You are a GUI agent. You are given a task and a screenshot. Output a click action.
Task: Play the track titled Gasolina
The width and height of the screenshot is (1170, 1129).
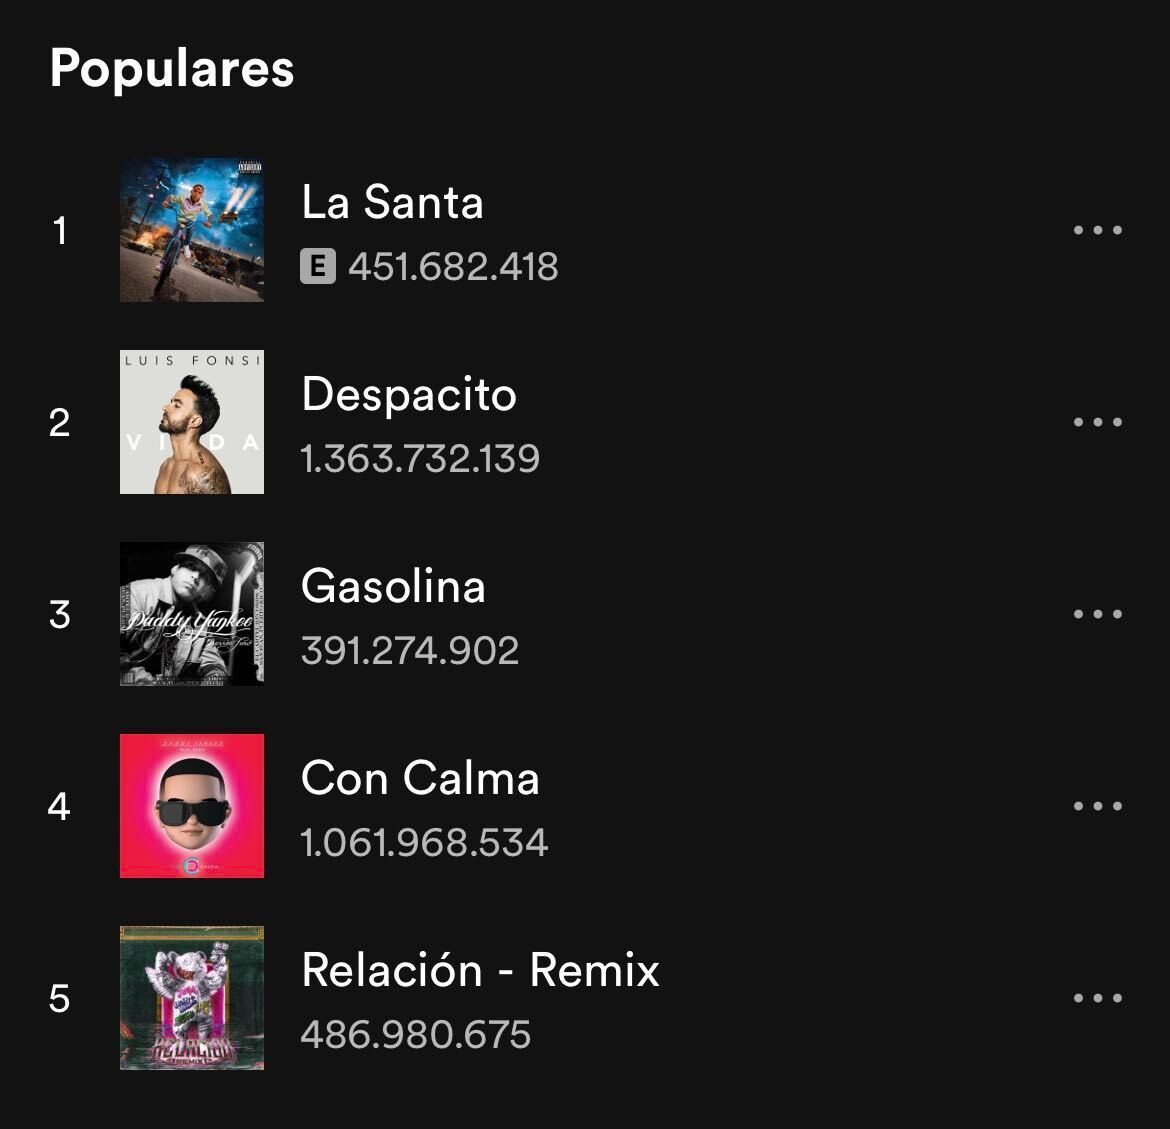393,587
